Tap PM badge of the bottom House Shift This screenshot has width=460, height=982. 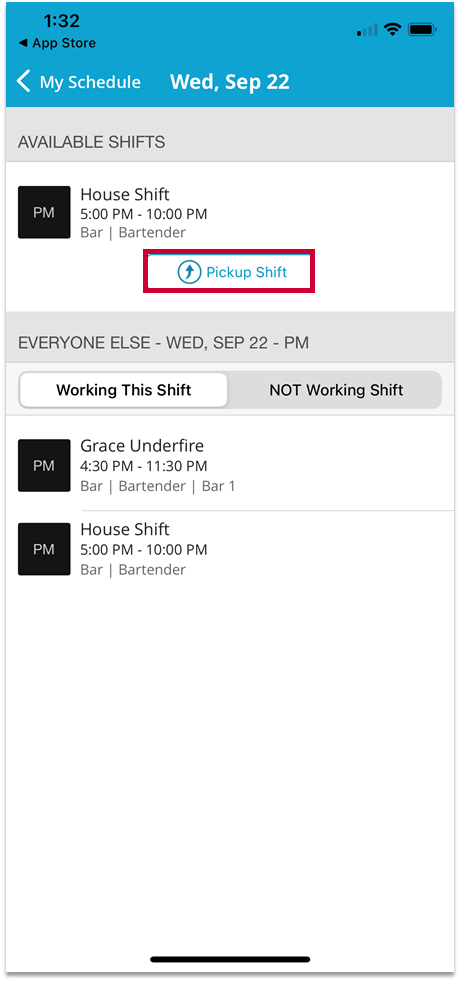click(44, 549)
